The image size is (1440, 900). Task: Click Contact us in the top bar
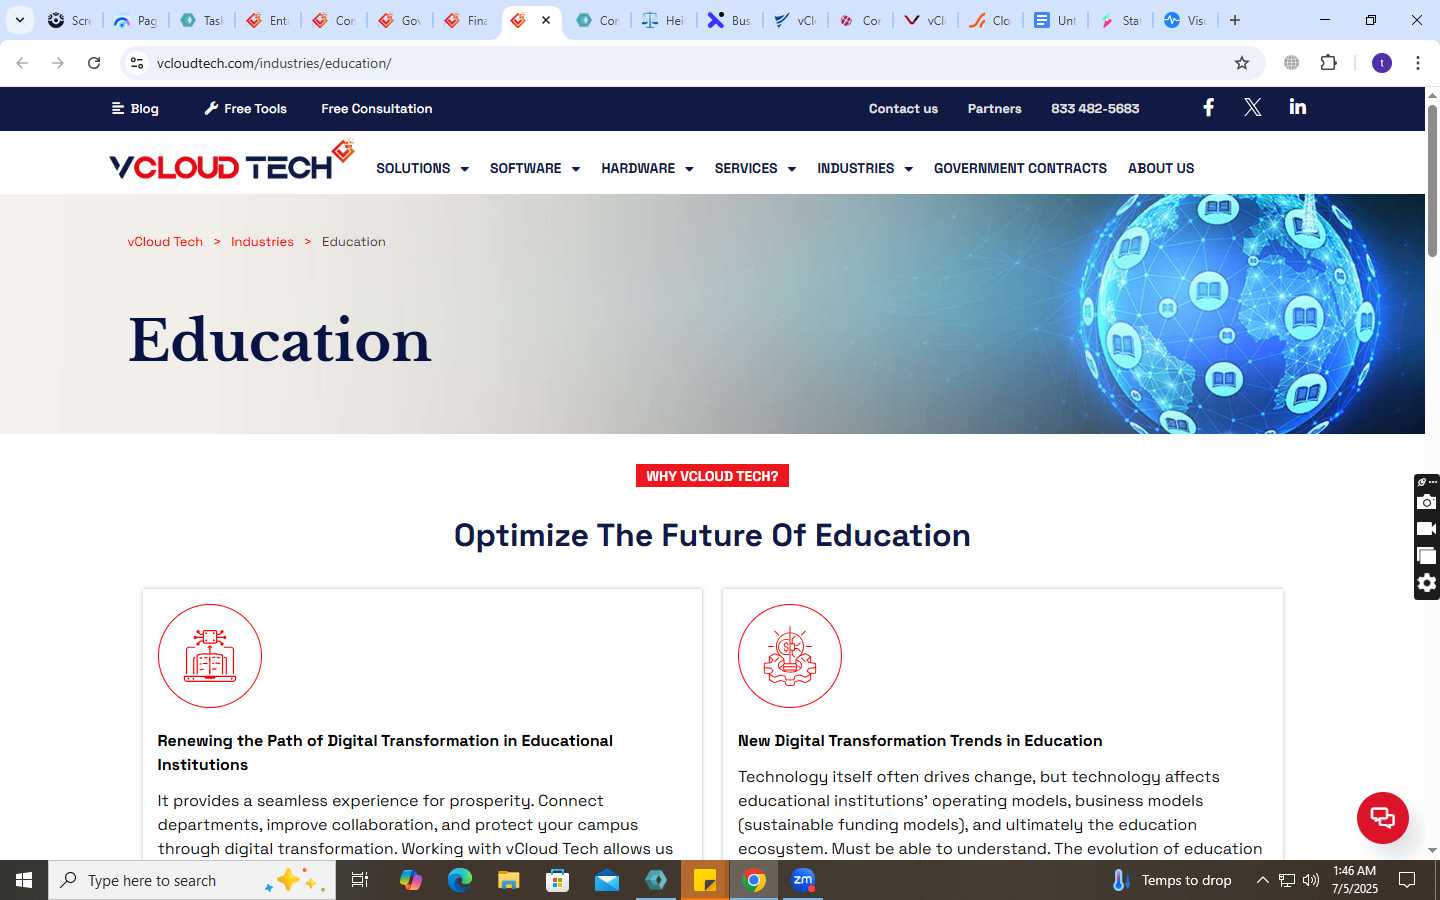pos(903,108)
